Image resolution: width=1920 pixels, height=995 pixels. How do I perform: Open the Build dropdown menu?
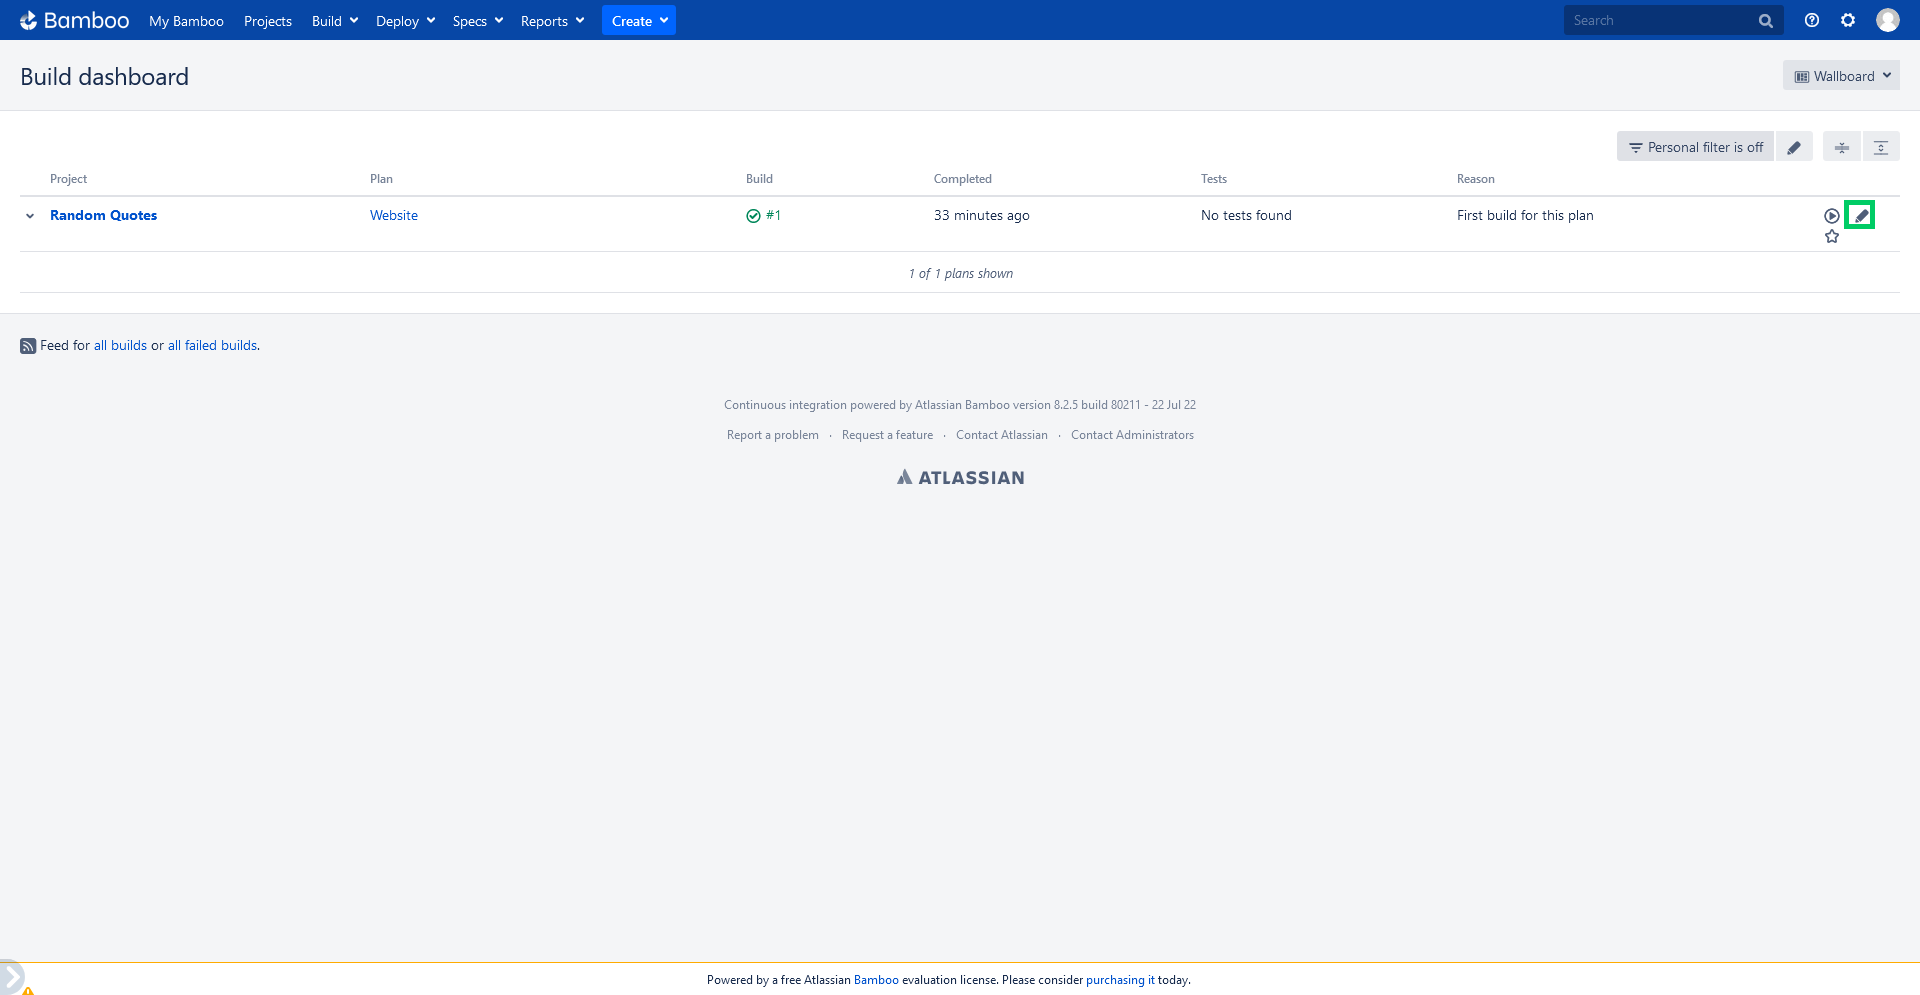335,21
